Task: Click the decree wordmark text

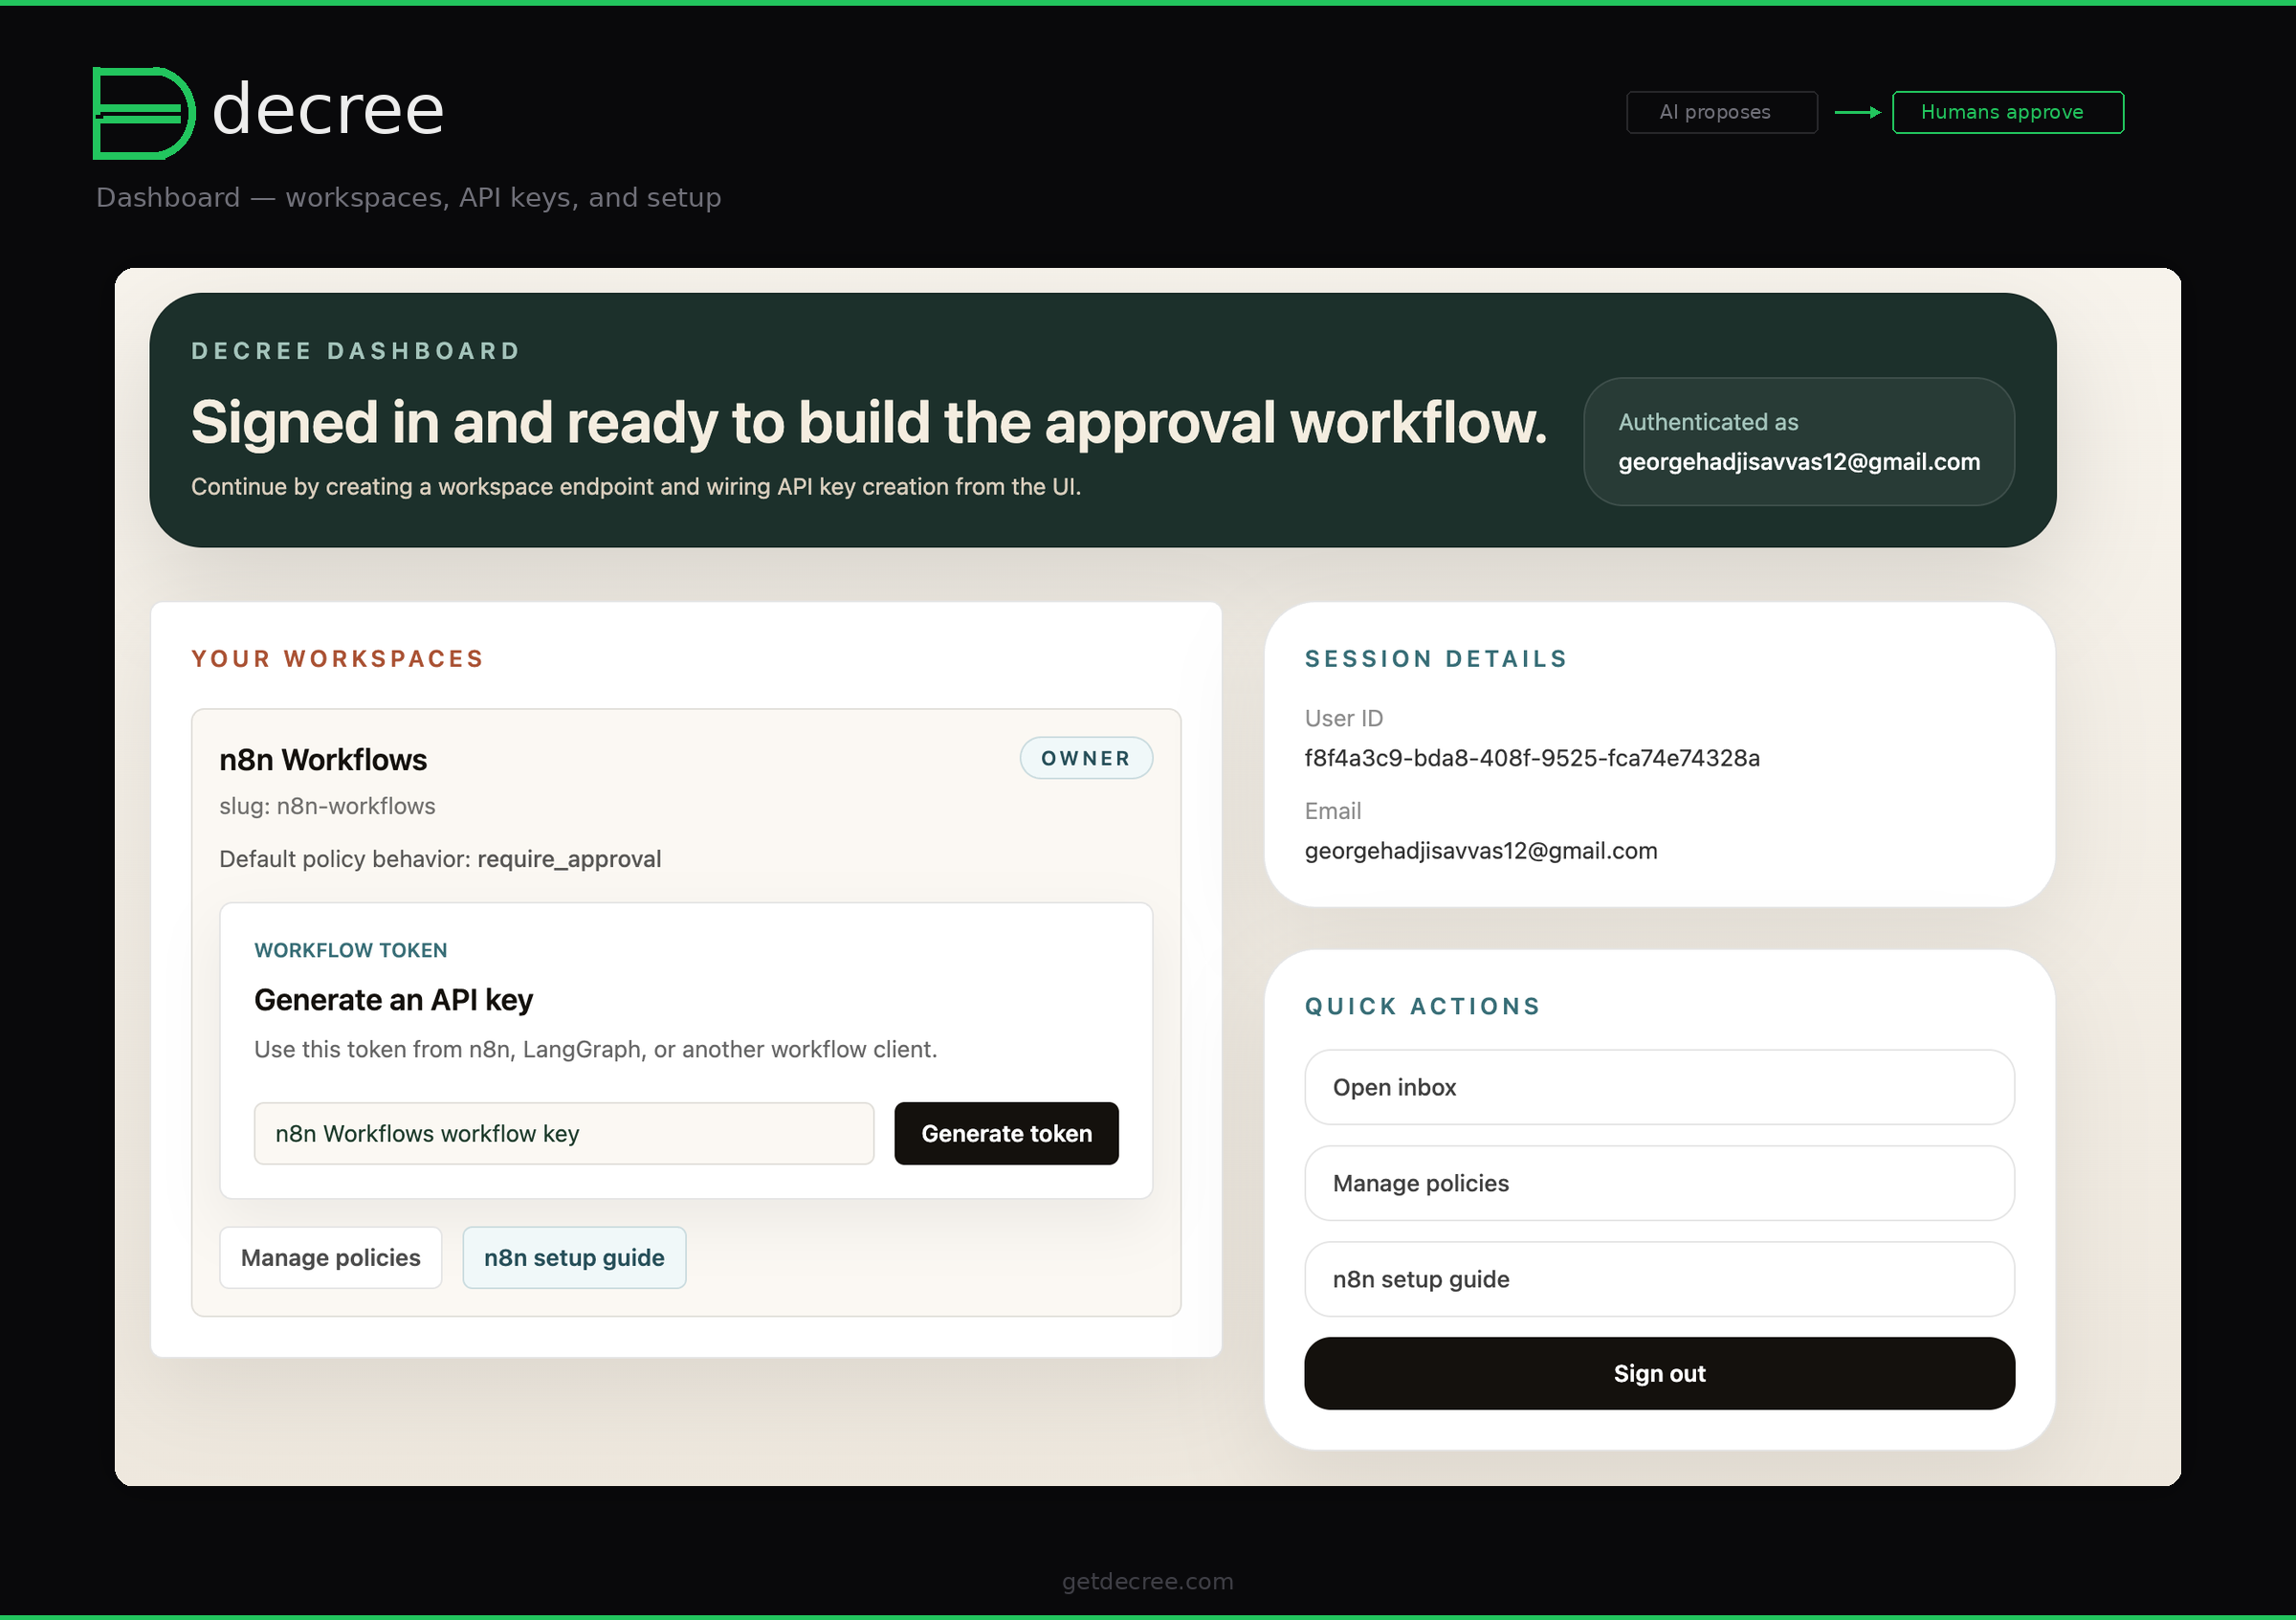Action: coord(328,109)
